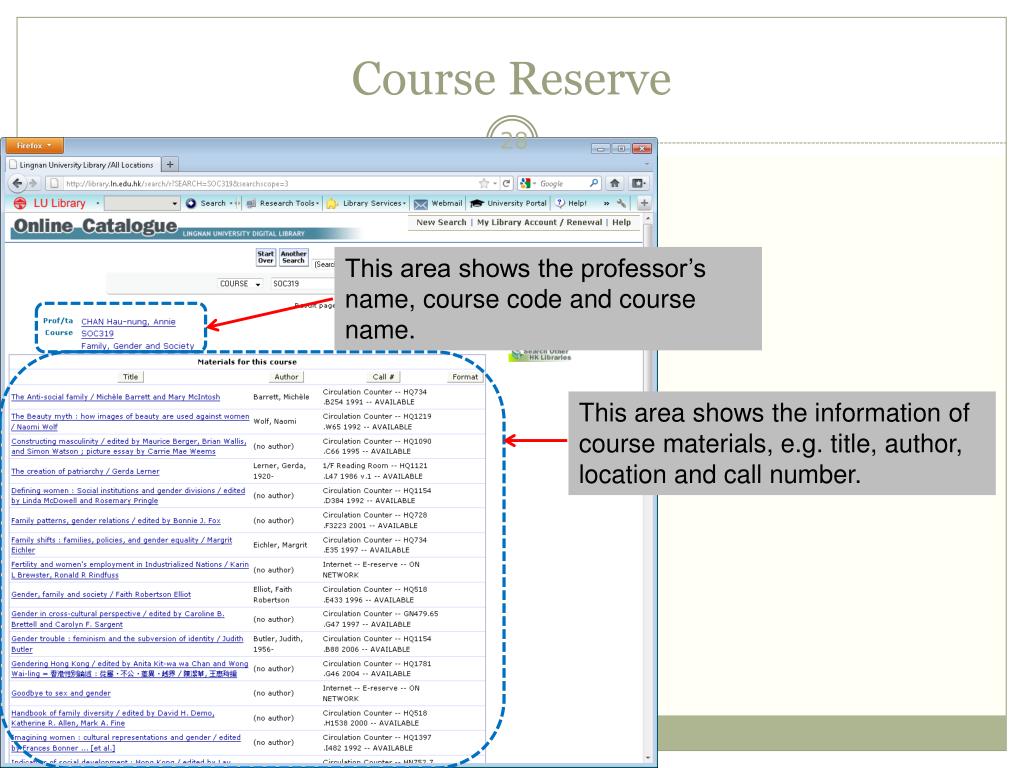The width and height of the screenshot is (1024, 768).
Task: Go to the home page icon
Action: click(x=615, y=184)
